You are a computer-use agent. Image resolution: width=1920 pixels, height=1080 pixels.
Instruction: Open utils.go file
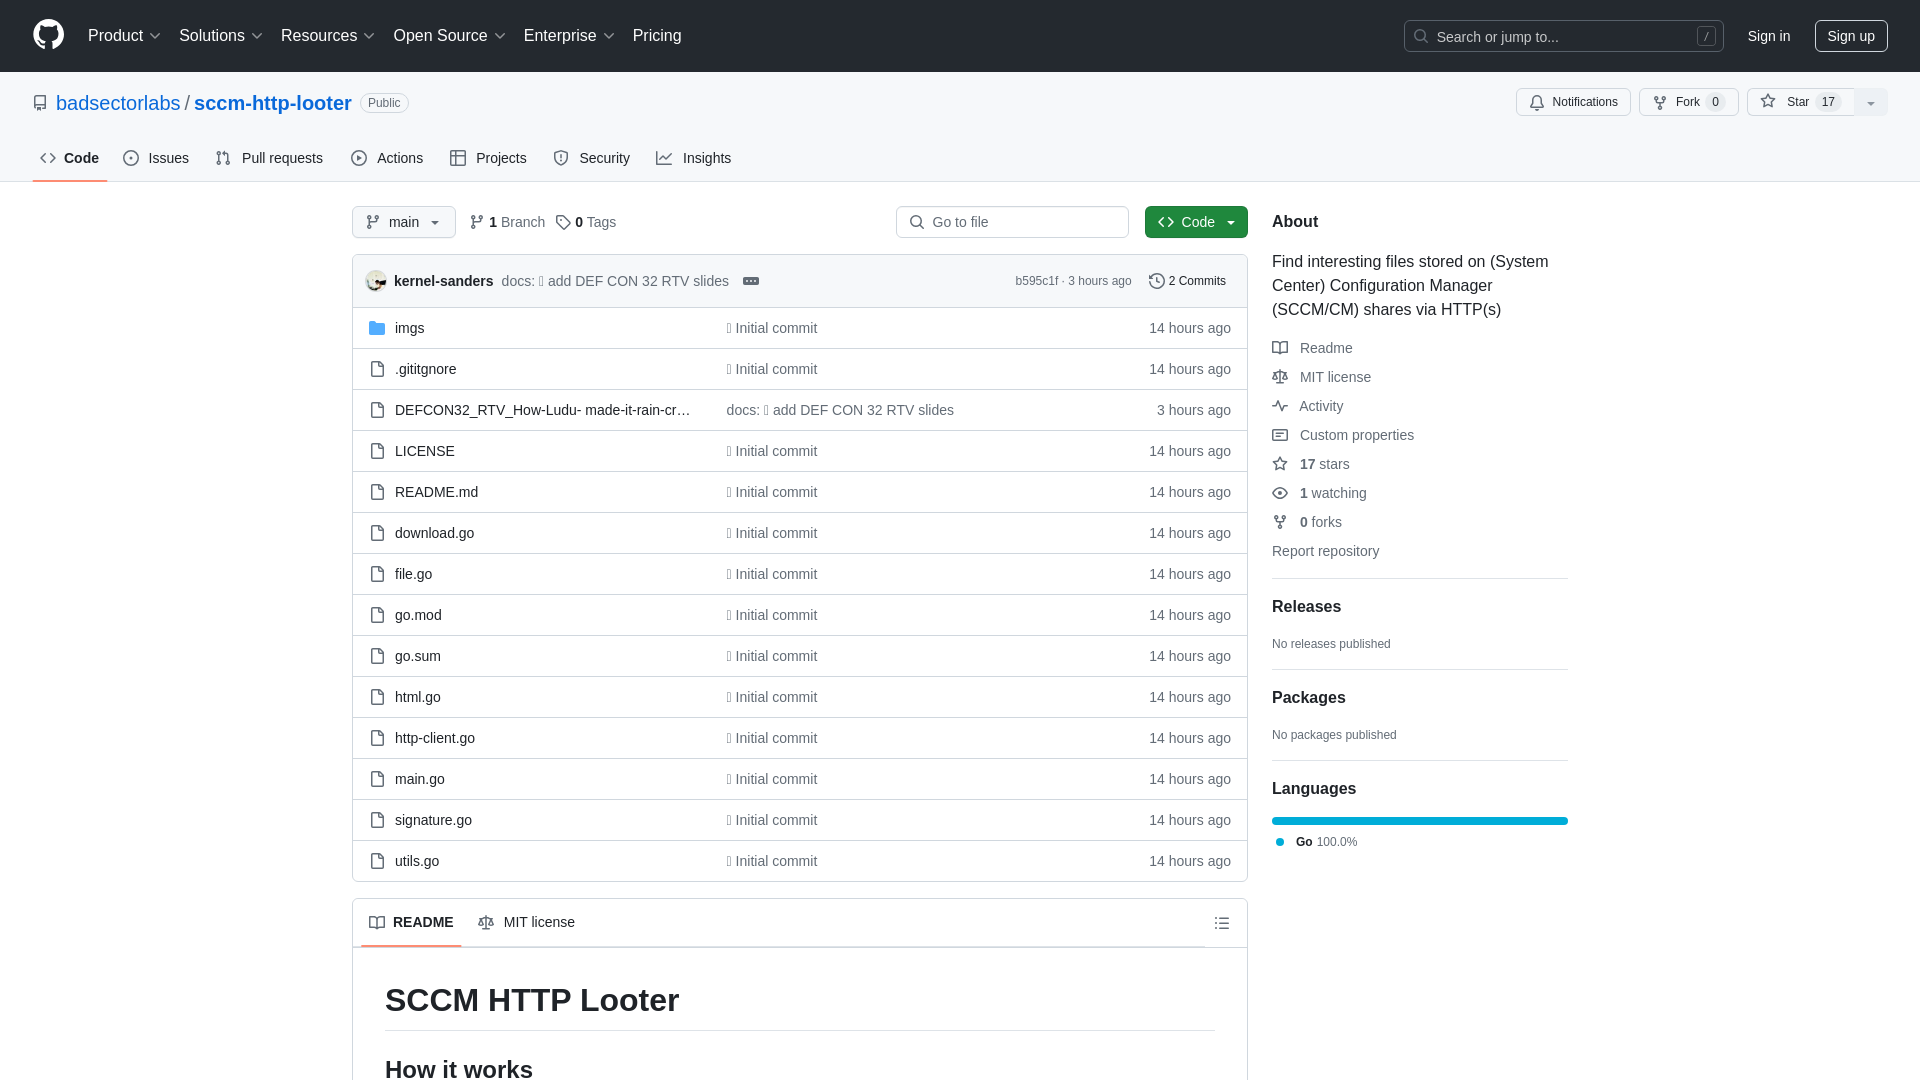pos(416,861)
